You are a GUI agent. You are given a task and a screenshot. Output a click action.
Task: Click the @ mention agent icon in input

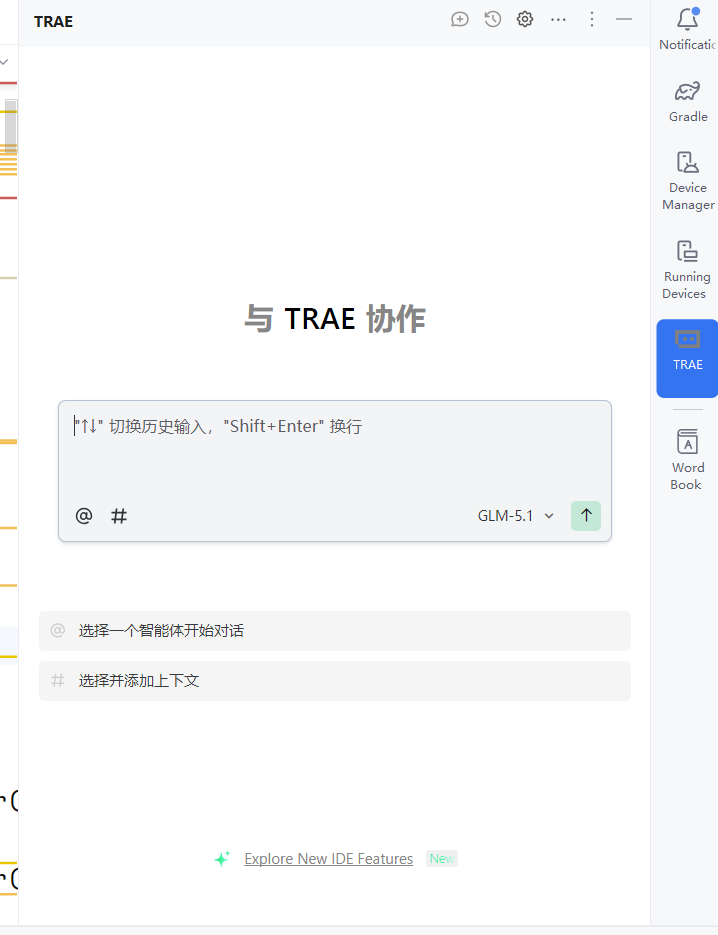pos(84,516)
